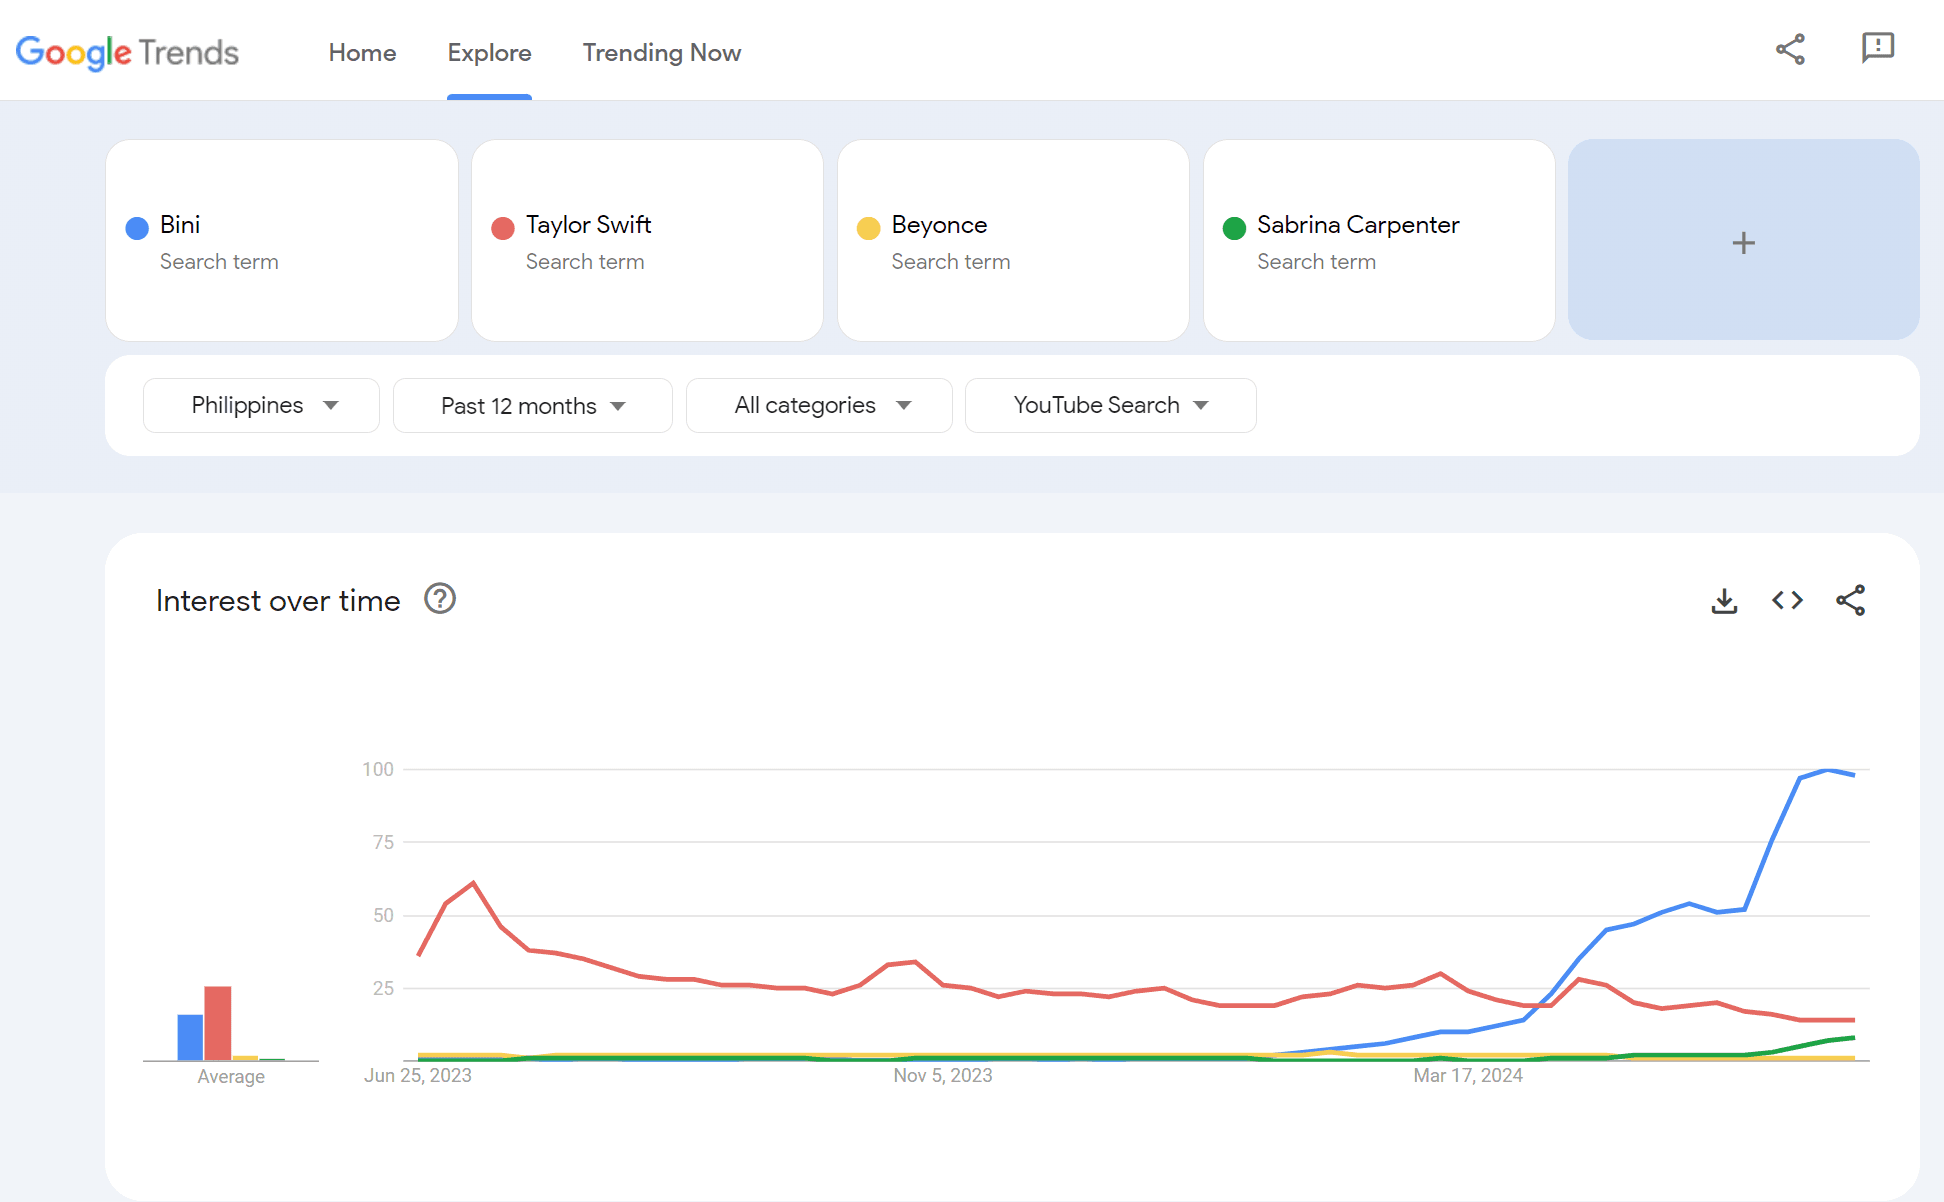Click the Google Trends logo
This screenshot has width=1944, height=1202.
[127, 52]
